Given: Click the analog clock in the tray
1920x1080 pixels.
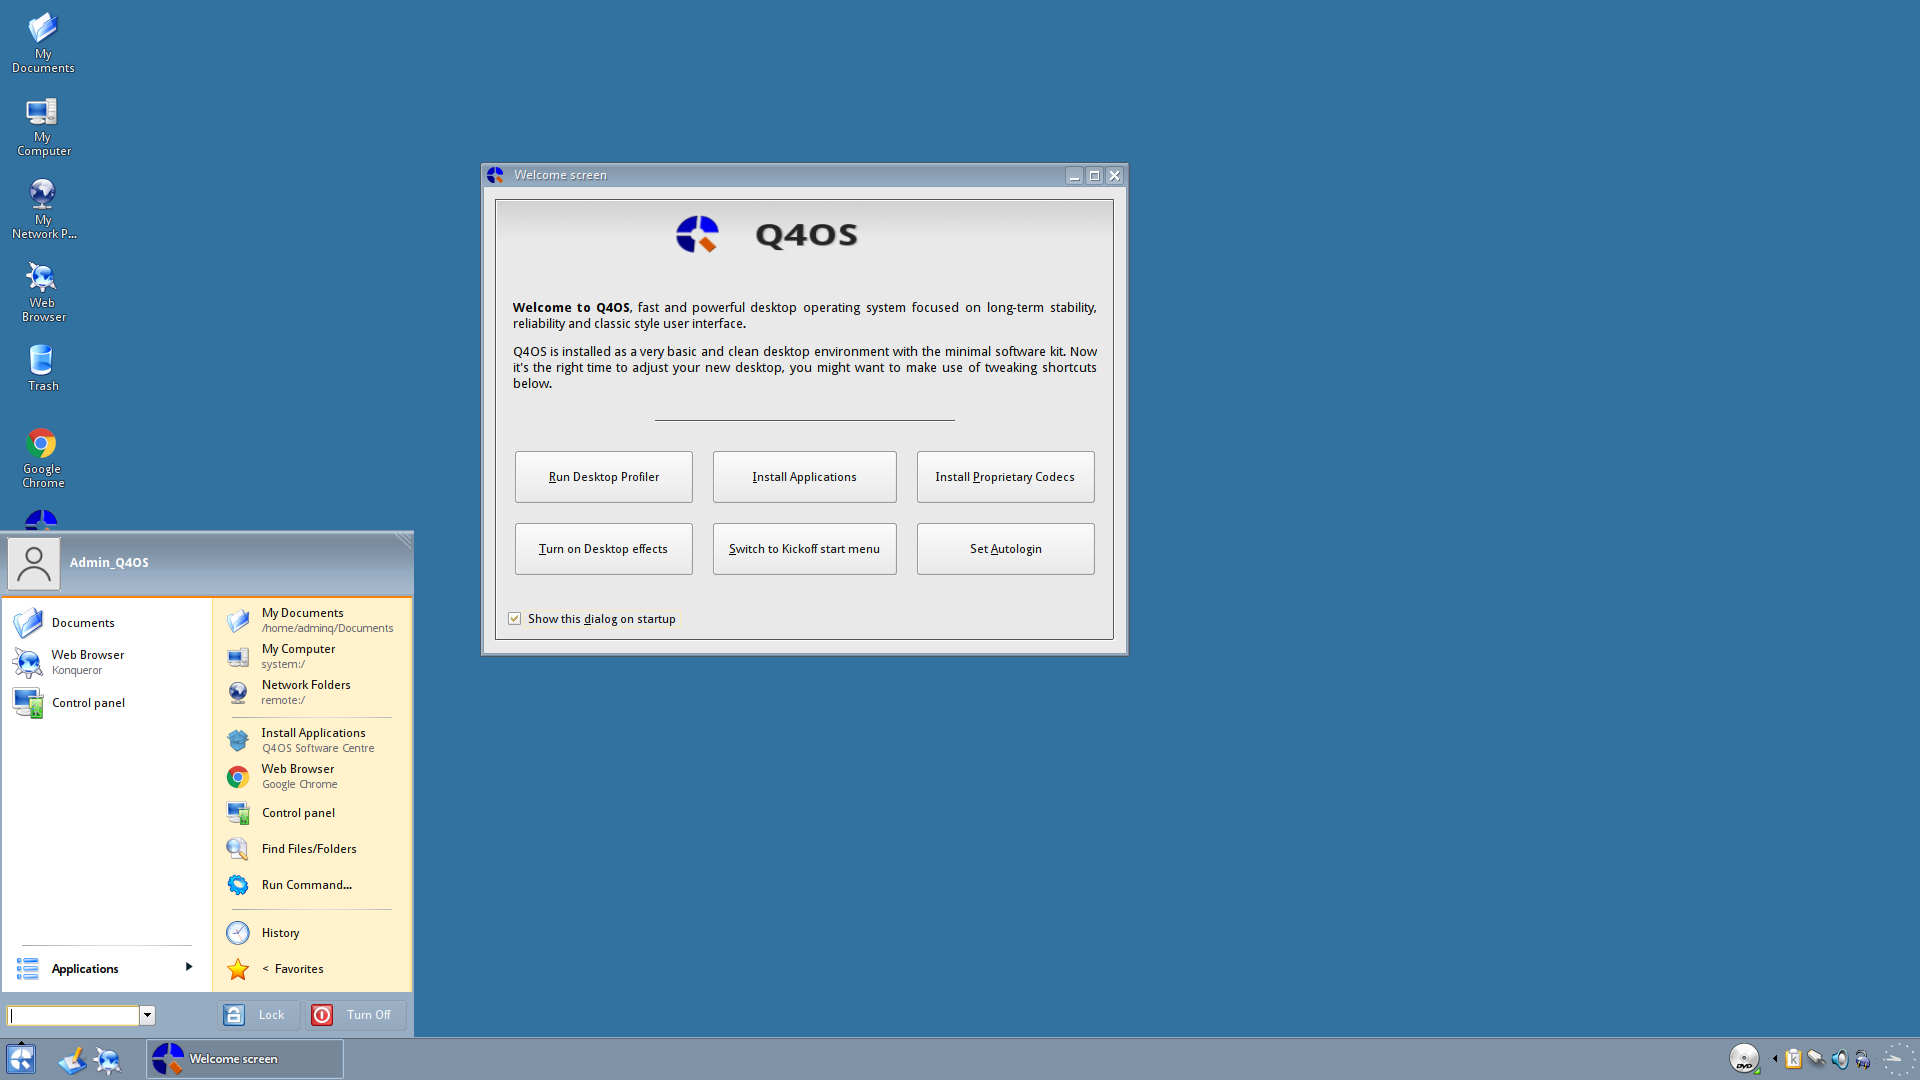Looking at the screenshot, I should (1897, 1058).
